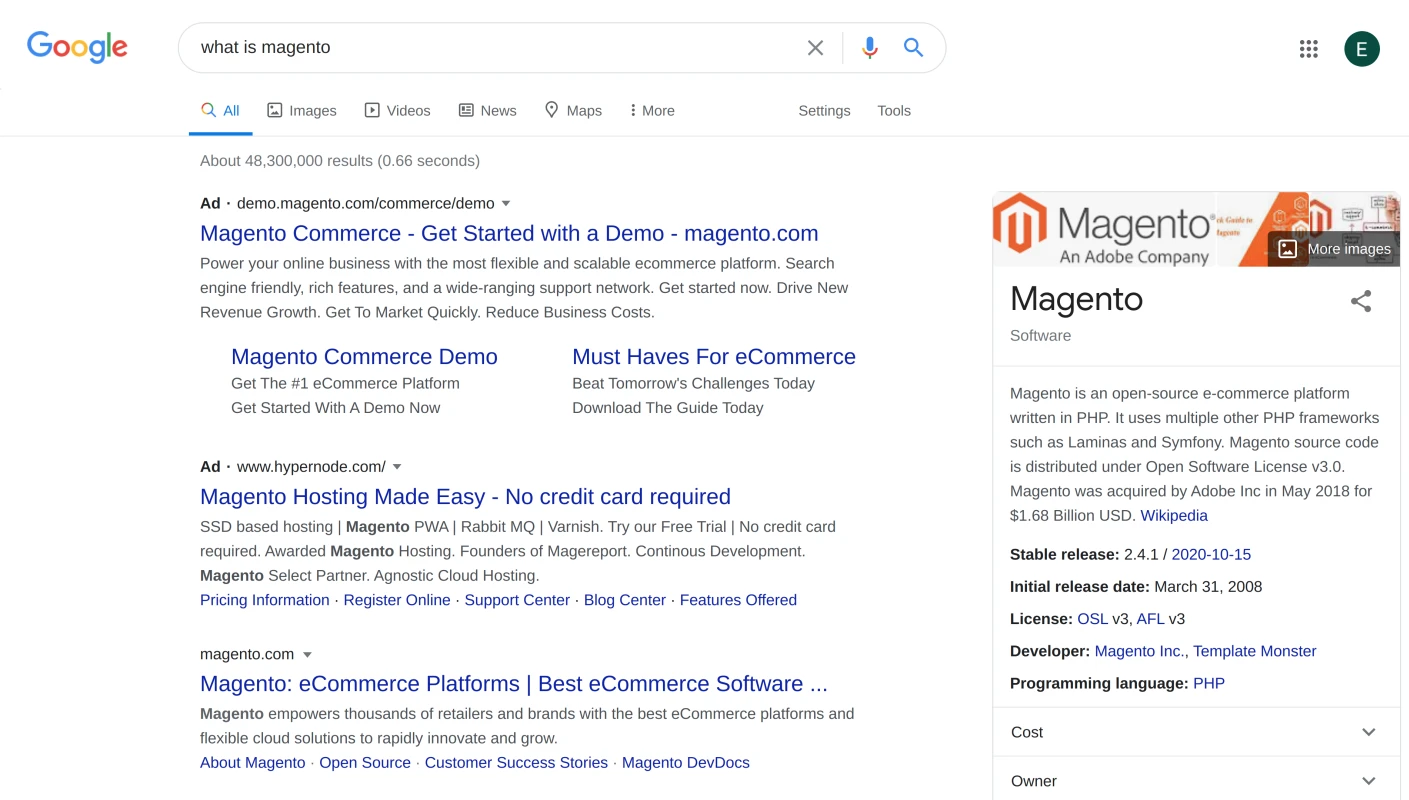Click the Magento logo thumbnail image
The image size is (1409, 800).
pos(1102,230)
